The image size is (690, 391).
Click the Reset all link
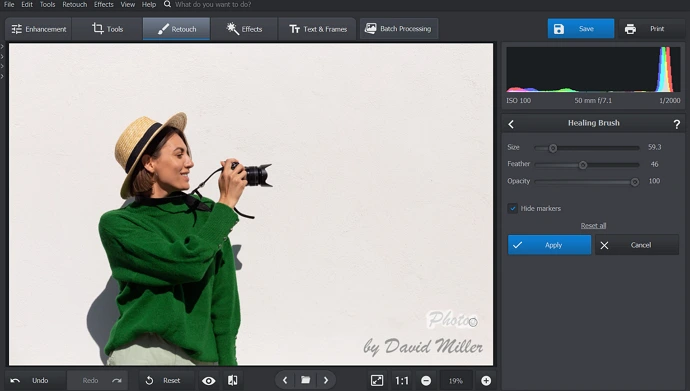pyautogui.click(x=593, y=226)
